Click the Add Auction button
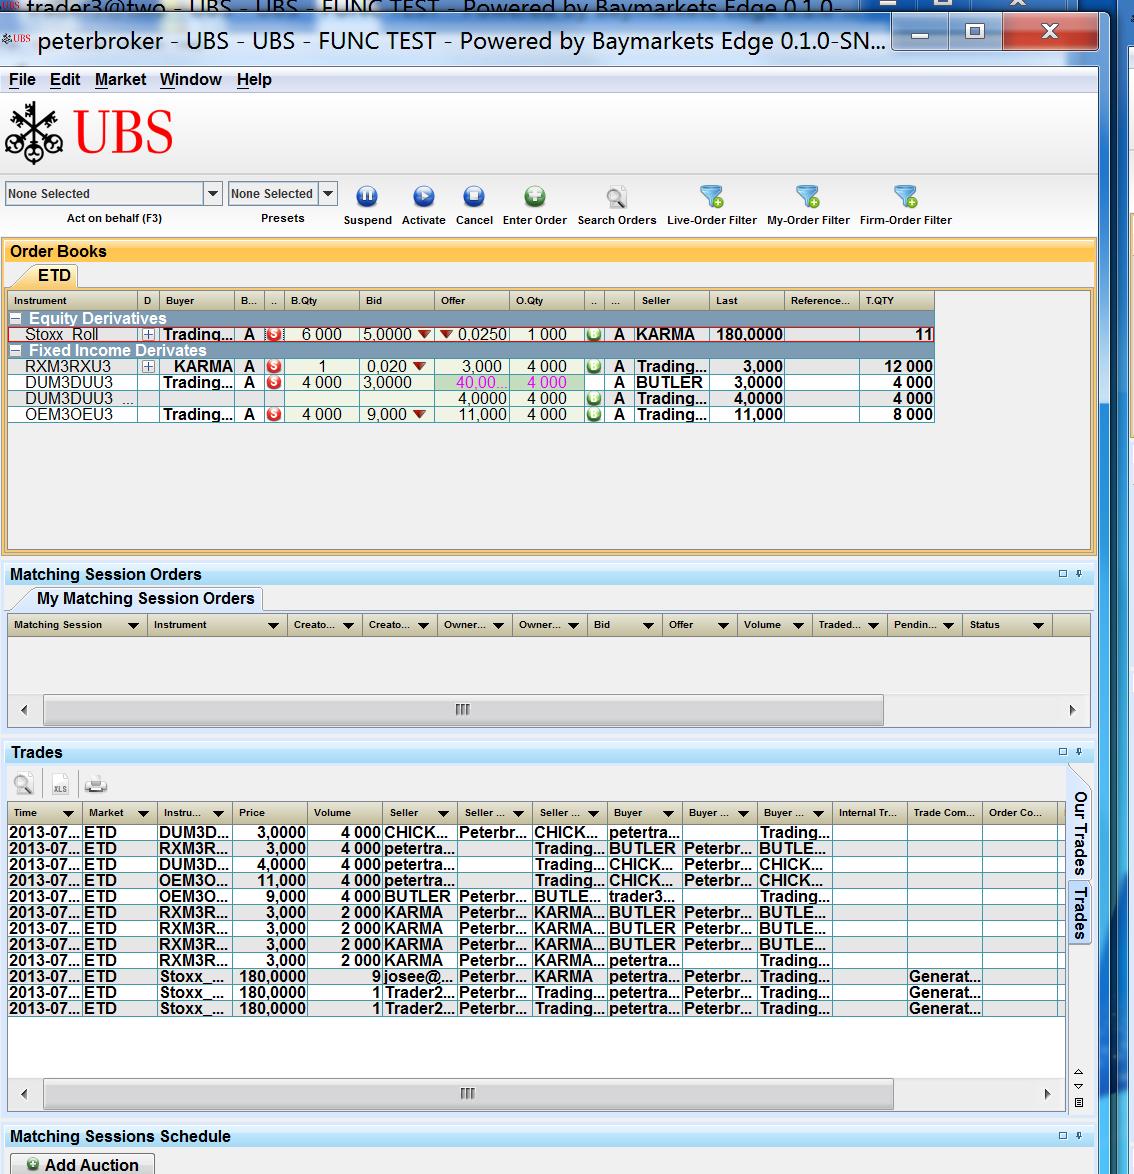 [82, 1164]
